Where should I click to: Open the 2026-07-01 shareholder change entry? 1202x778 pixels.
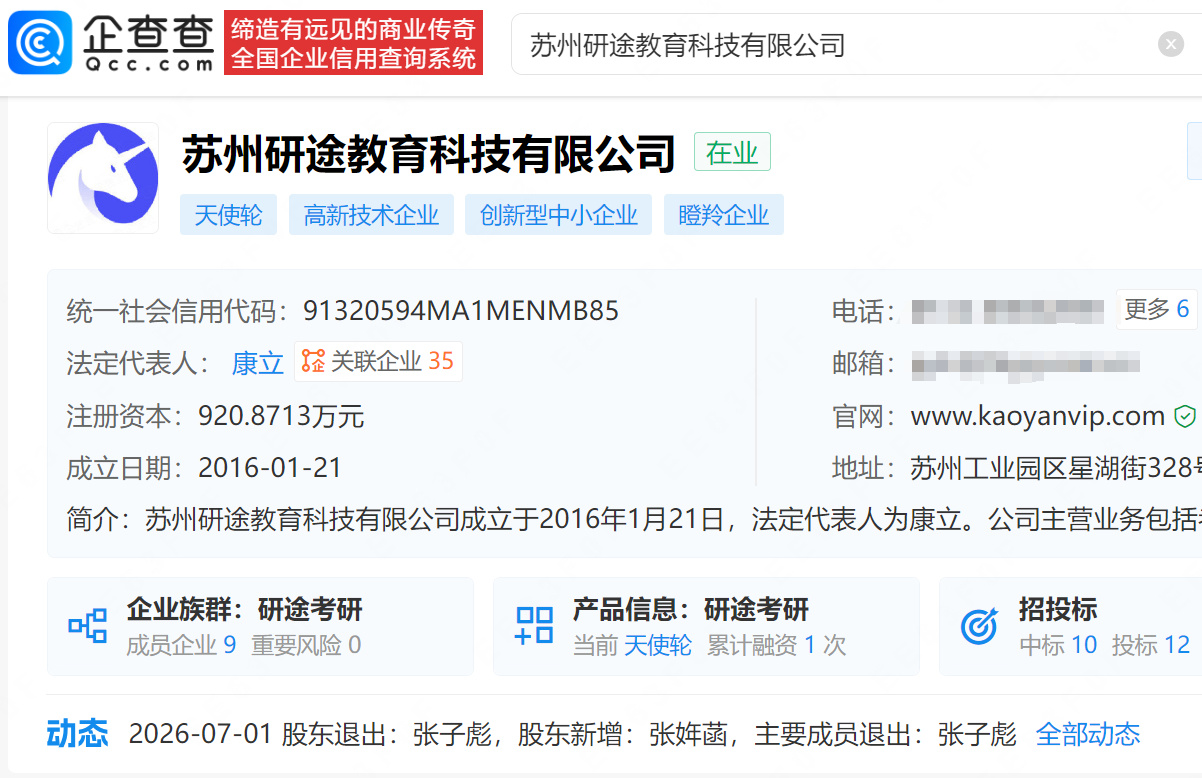[572, 735]
